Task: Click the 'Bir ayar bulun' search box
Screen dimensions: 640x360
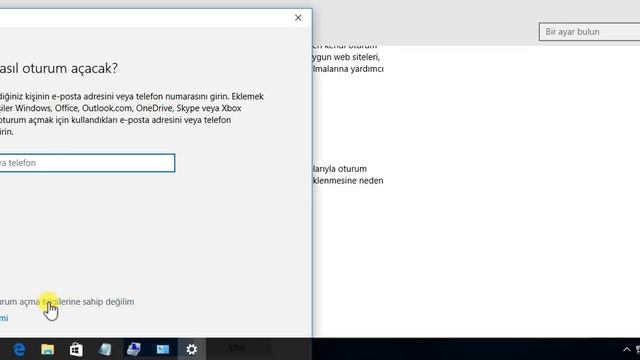Action: (x=590, y=31)
